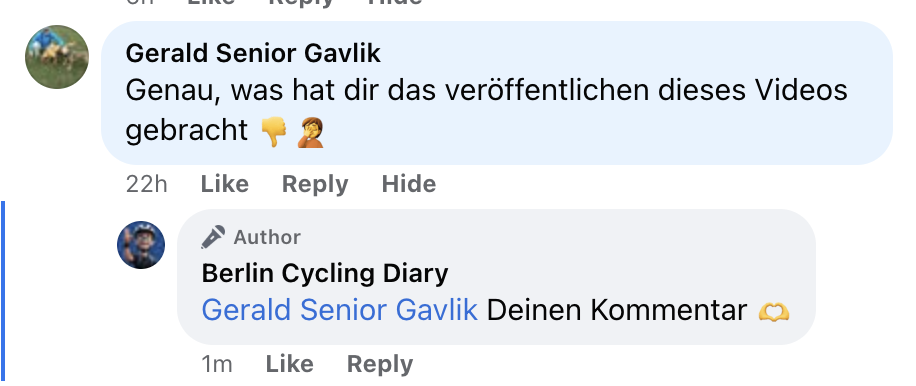
Task: Like the Berlin Cycling Diary reply
Action: tap(289, 364)
